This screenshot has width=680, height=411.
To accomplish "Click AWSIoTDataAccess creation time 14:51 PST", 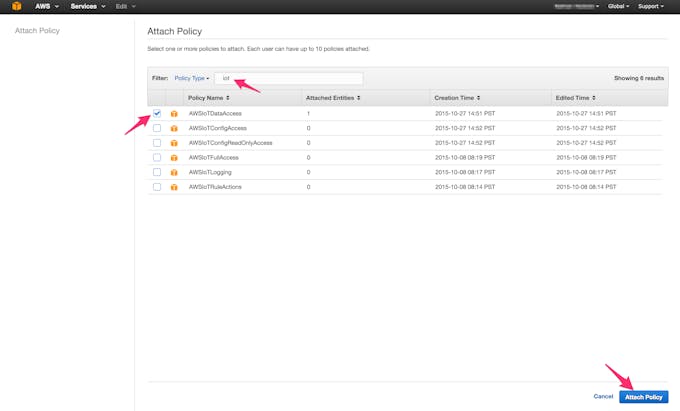I will point(465,114).
